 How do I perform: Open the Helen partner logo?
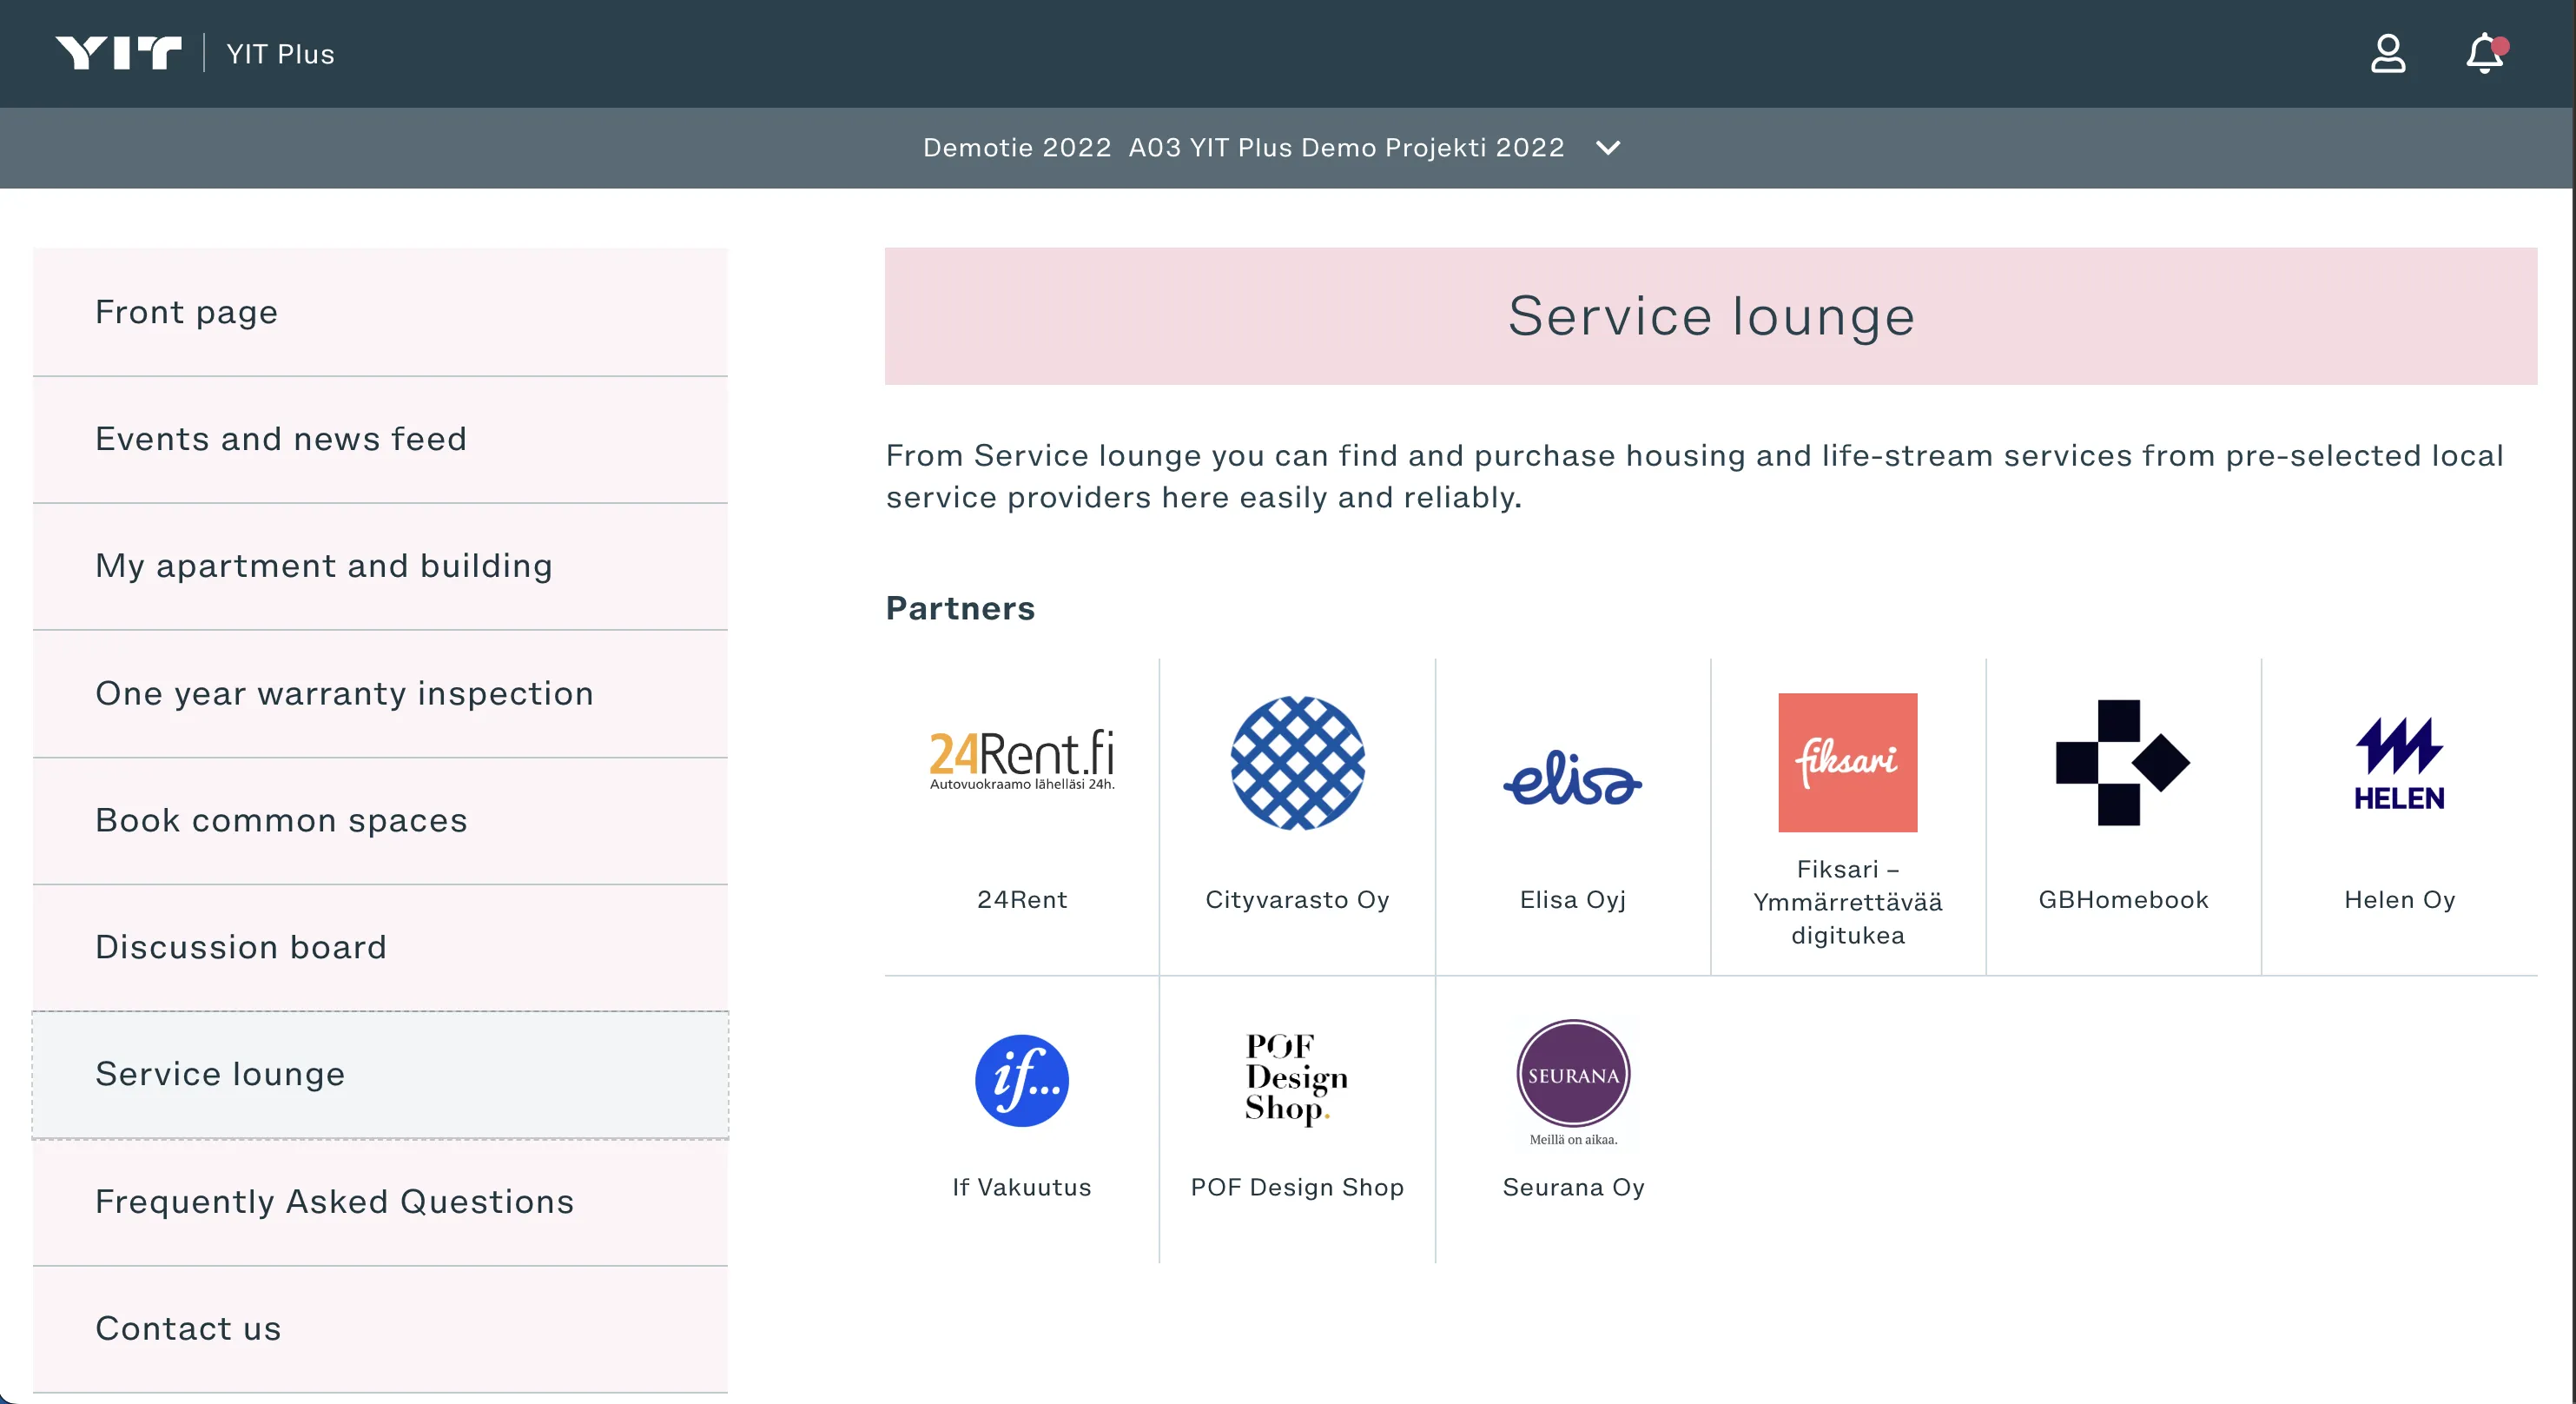pos(2399,764)
